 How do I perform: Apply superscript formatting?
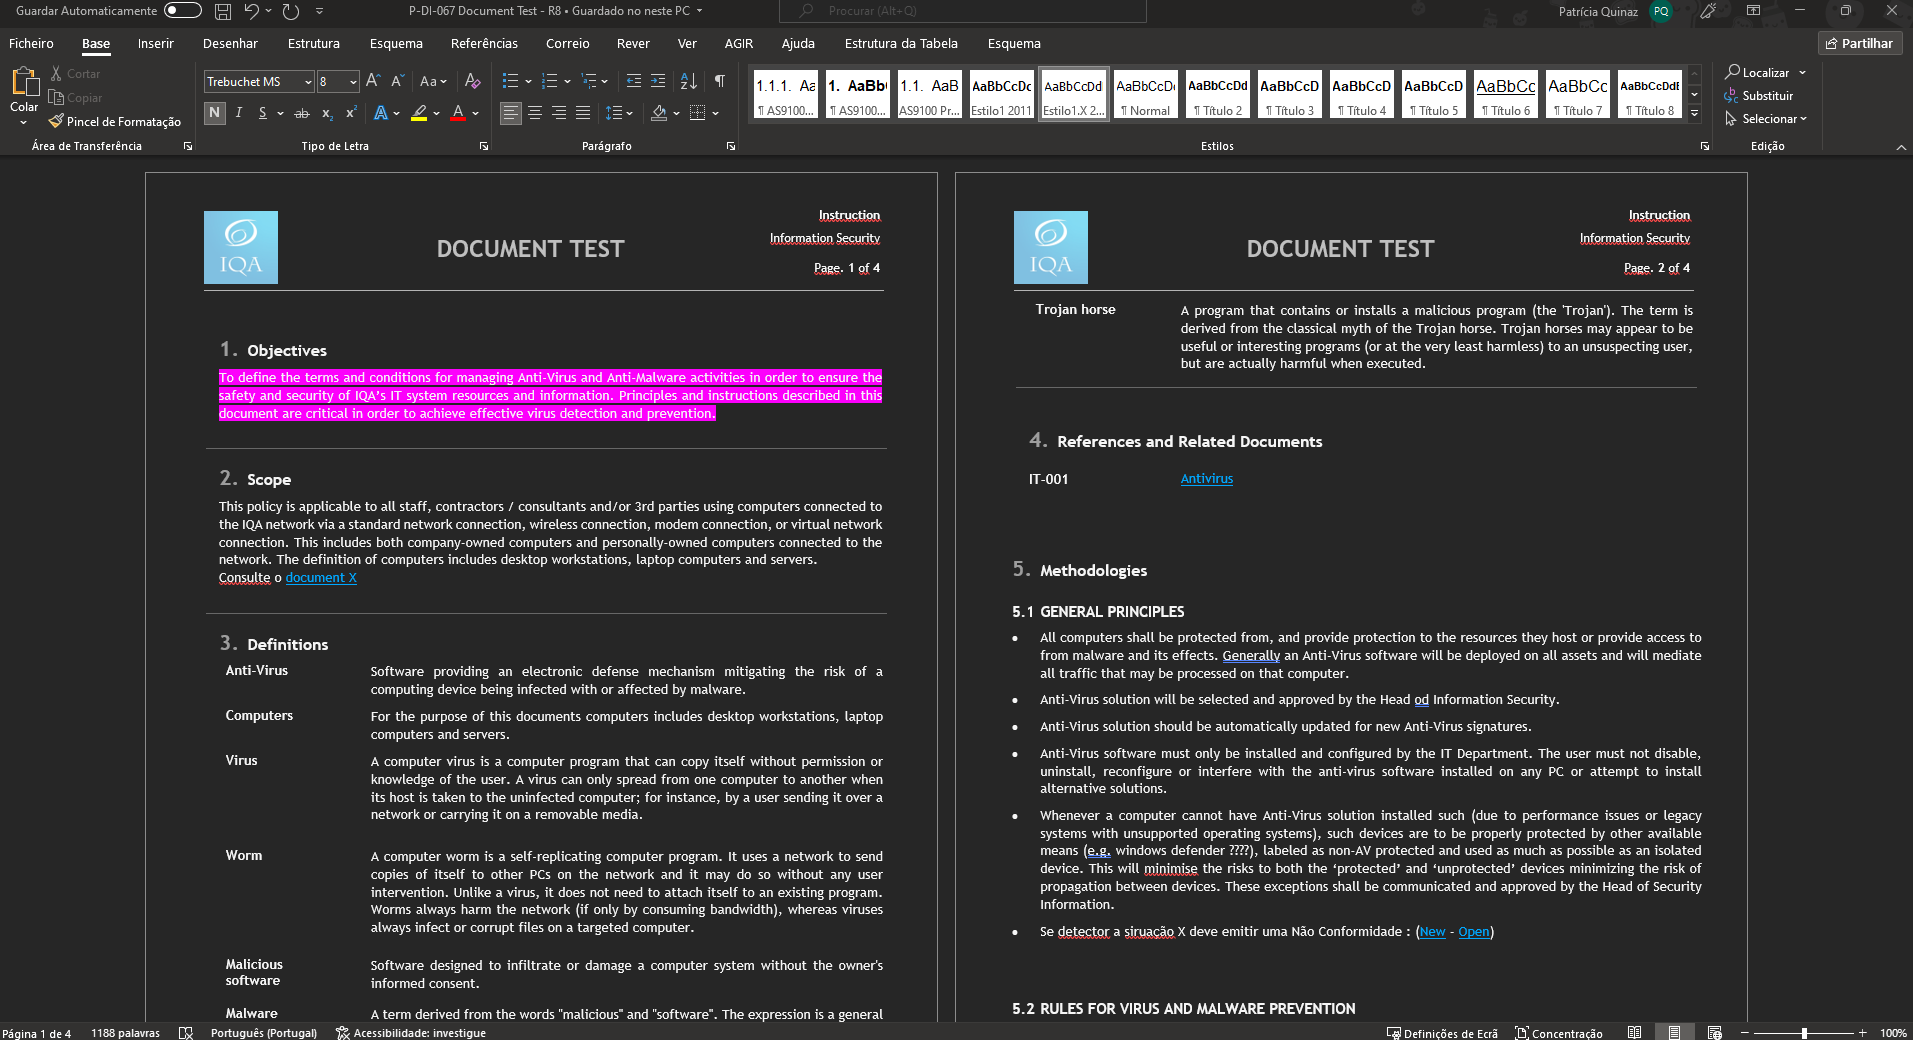pos(351,113)
